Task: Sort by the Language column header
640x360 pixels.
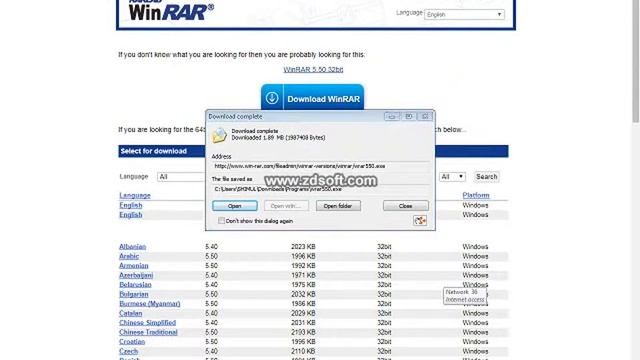Action: click(135, 196)
